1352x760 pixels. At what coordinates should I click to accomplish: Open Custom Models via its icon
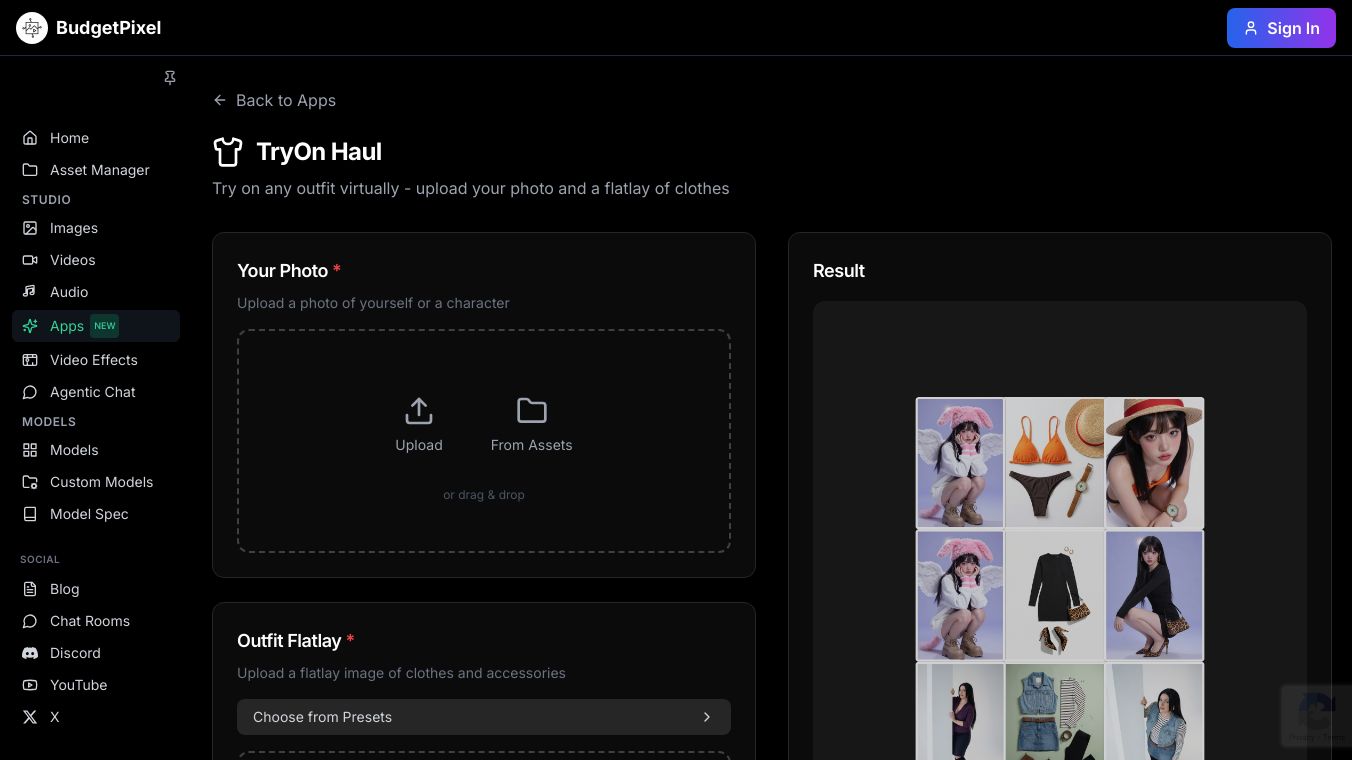(x=30, y=482)
